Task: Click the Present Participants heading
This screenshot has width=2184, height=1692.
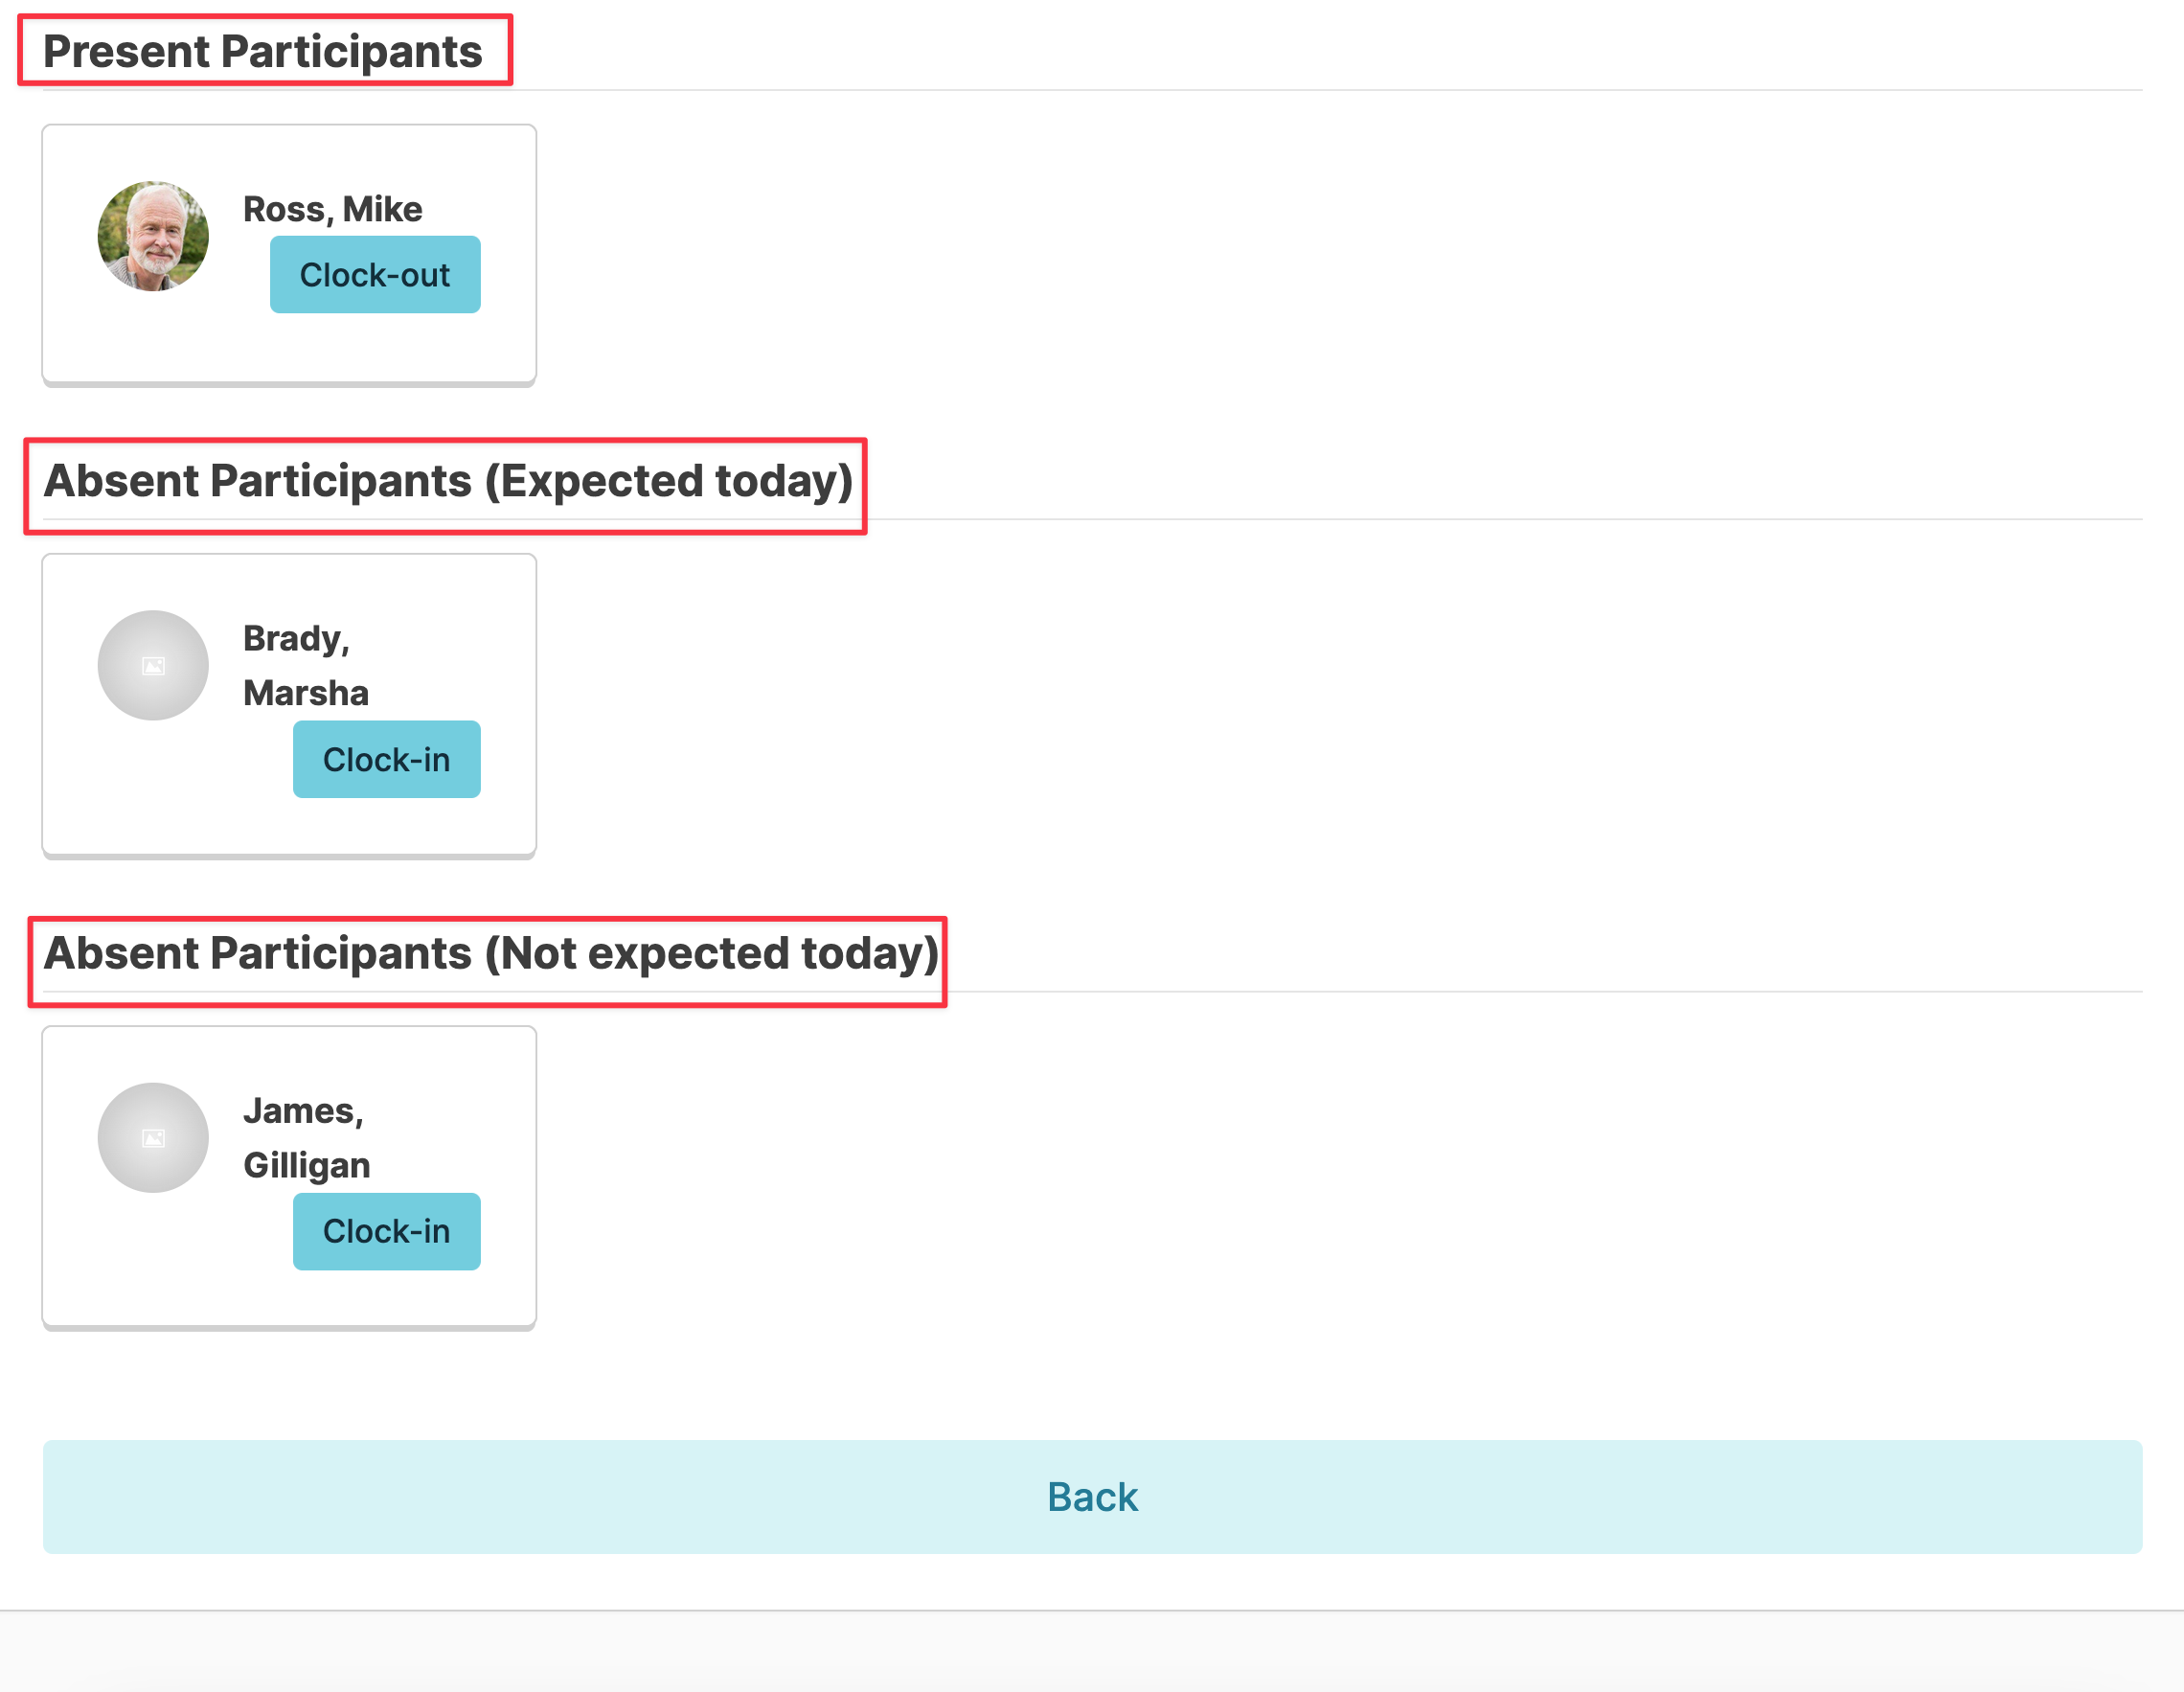Action: point(263,52)
